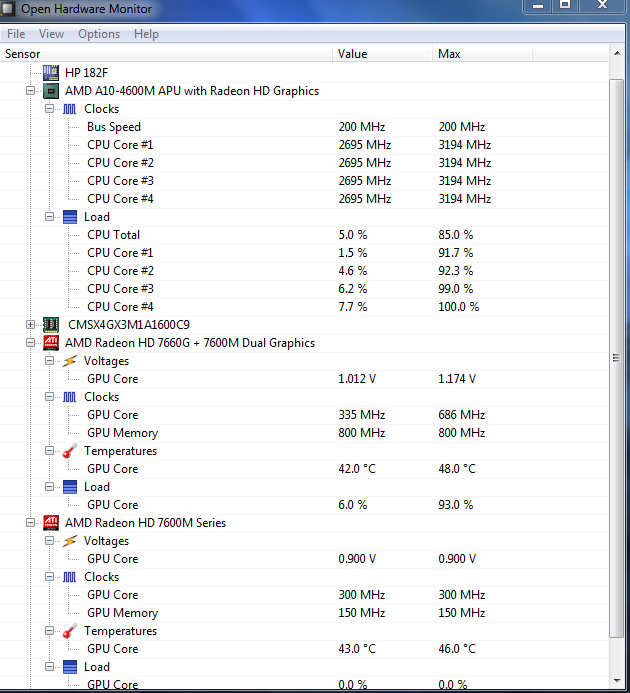
Task: Click the Sensor column header
Action: coord(166,53)
